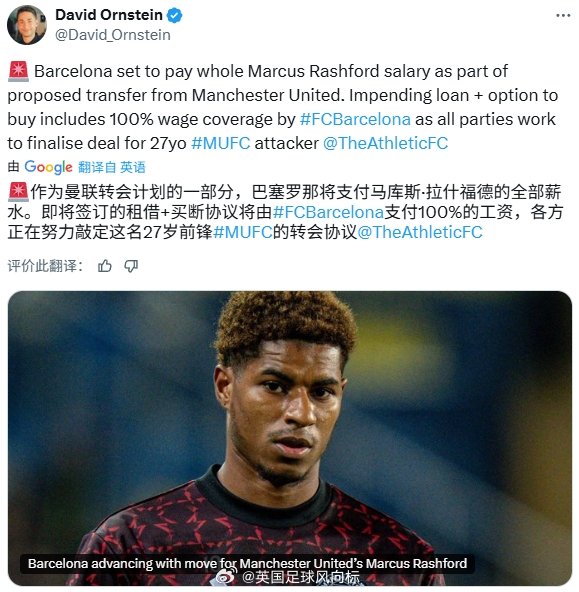The width and height of the screenshot is (579, 592).
Task: Open David Ornstein display name
Action: (x=109, y=15)
